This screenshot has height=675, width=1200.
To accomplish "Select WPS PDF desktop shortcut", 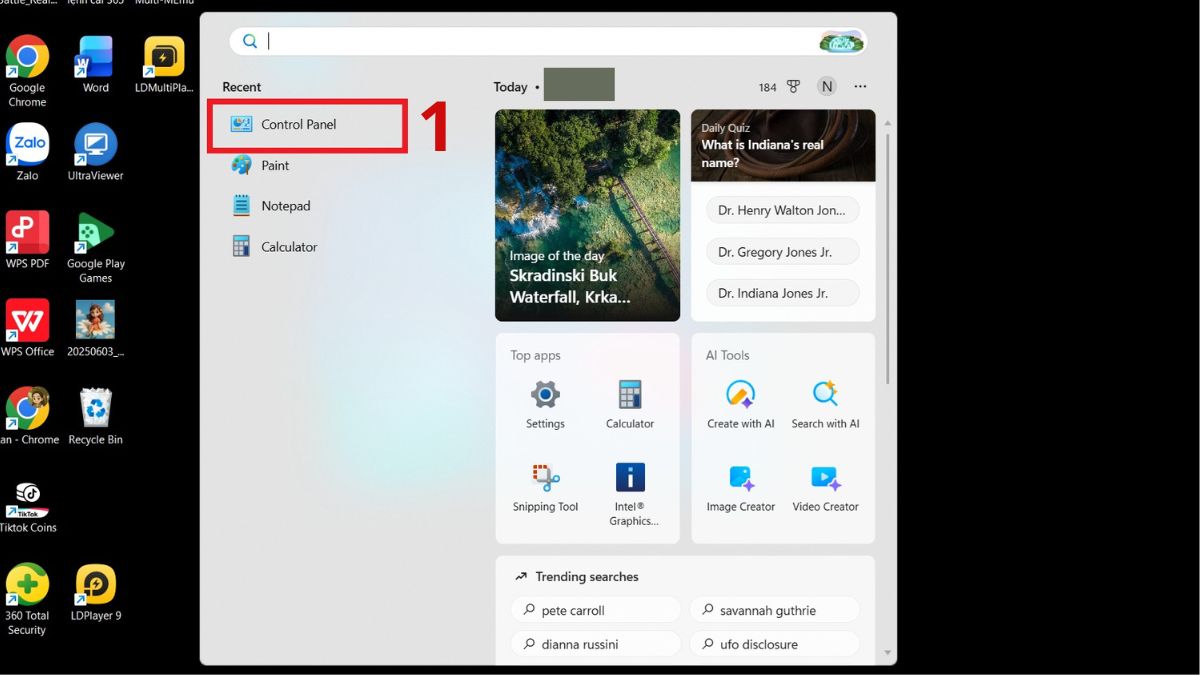I will [x=27, y=240].
